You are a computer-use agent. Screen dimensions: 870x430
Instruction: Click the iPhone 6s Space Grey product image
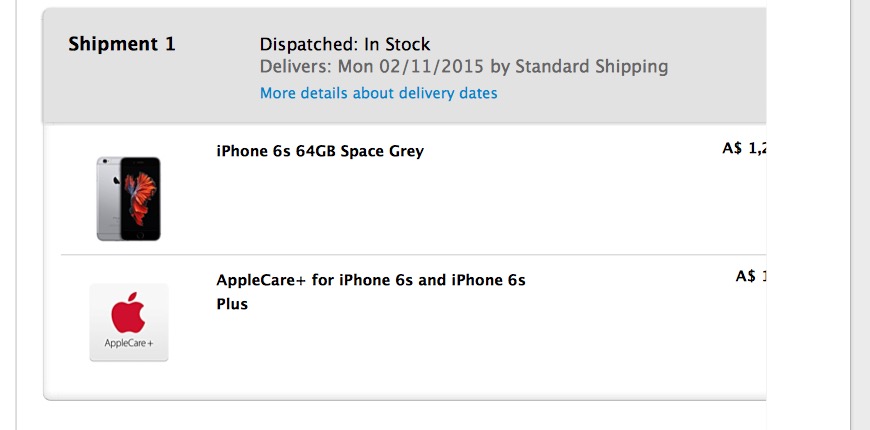coord(128,198)
